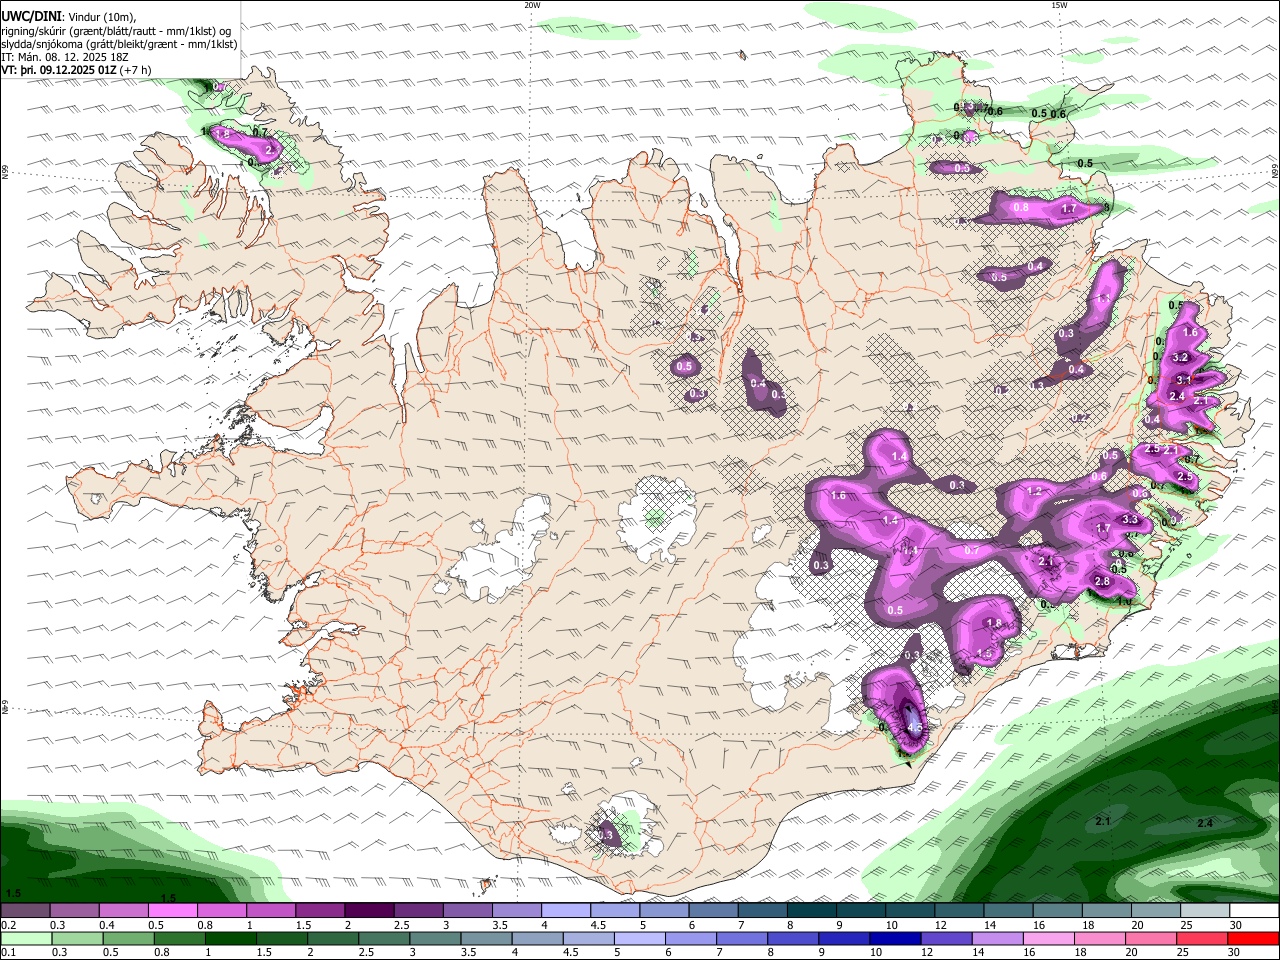The image size is (1280, 960).
Task: Click the white snow swatch after 30
Action: pos(1255,911)
